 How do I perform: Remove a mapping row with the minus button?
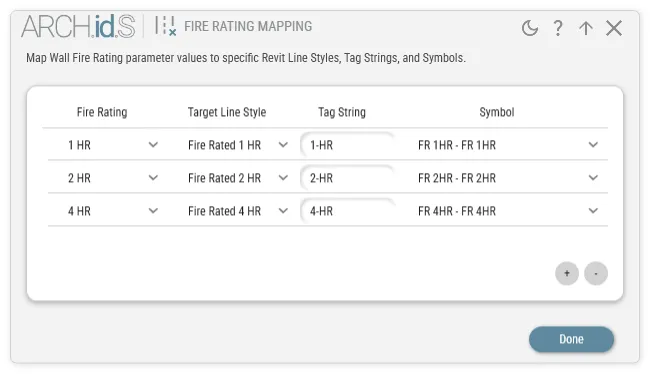pyautogui.click(x=596, y=273)
